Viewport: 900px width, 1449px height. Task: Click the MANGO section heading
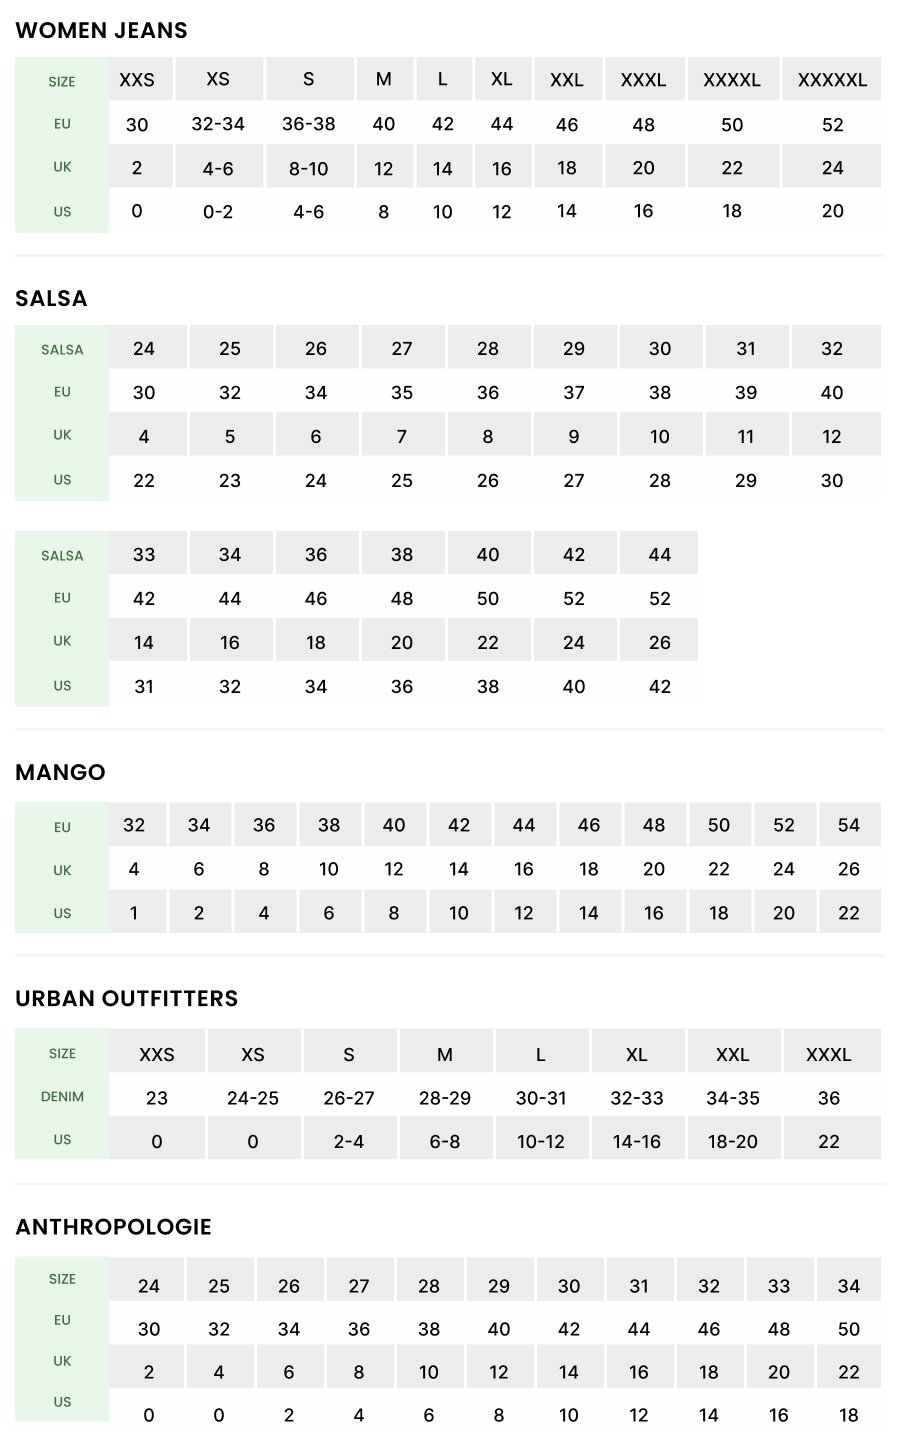pos(60,773)
